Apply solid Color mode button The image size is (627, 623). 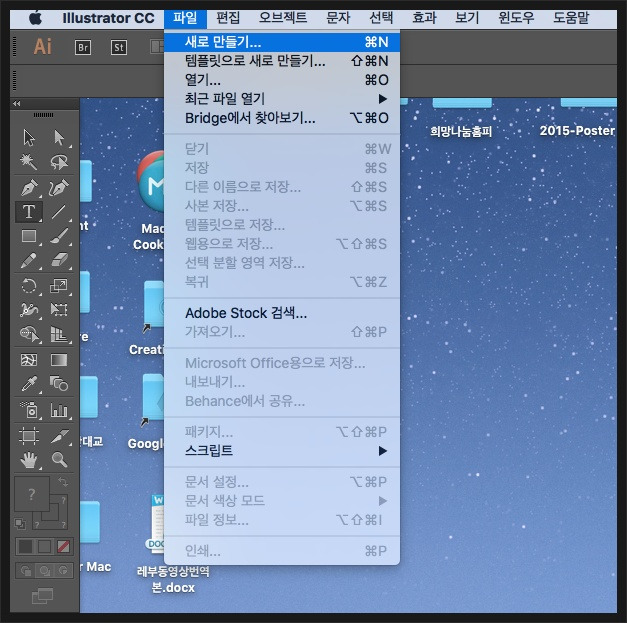coord(25,547)
